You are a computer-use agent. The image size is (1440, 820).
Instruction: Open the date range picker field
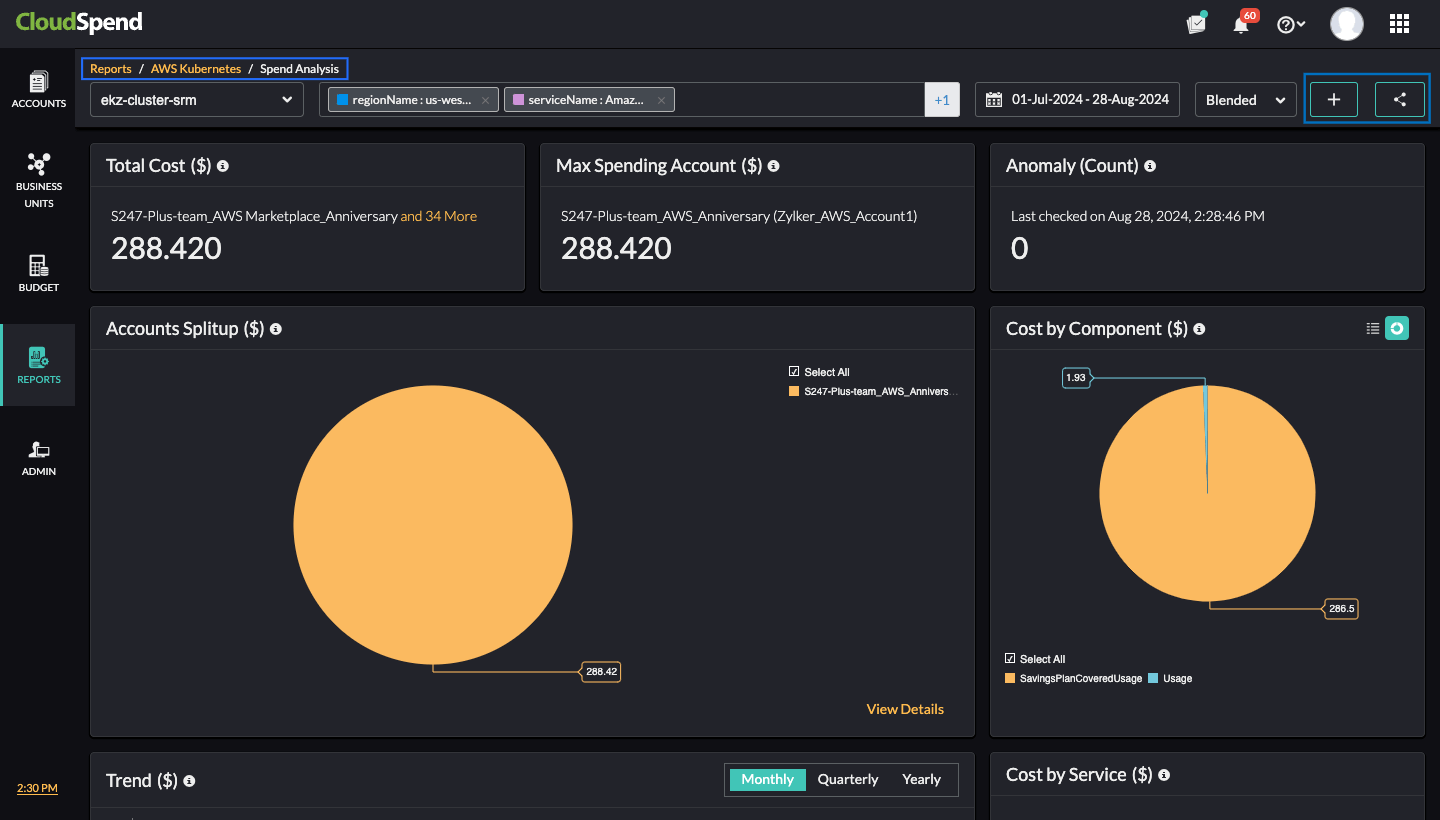point(1077,100)
